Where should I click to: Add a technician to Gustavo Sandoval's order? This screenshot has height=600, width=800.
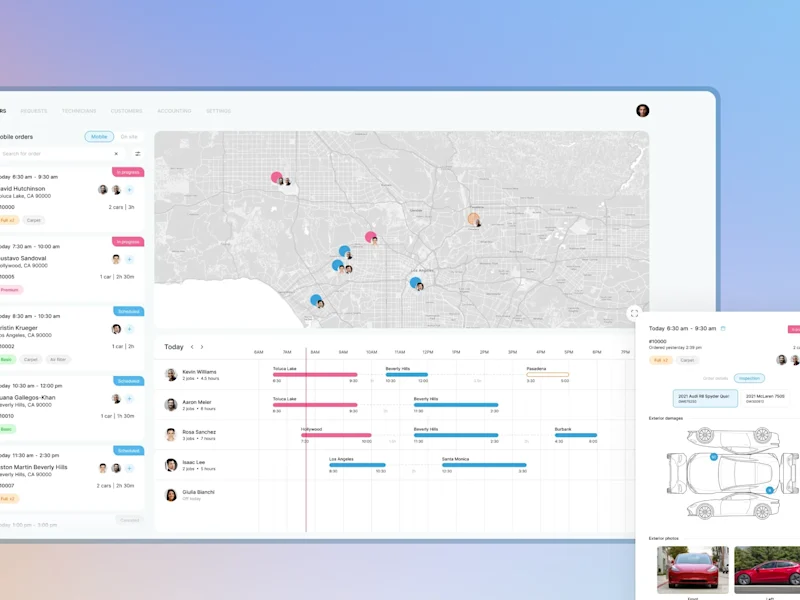pos(130,259)
